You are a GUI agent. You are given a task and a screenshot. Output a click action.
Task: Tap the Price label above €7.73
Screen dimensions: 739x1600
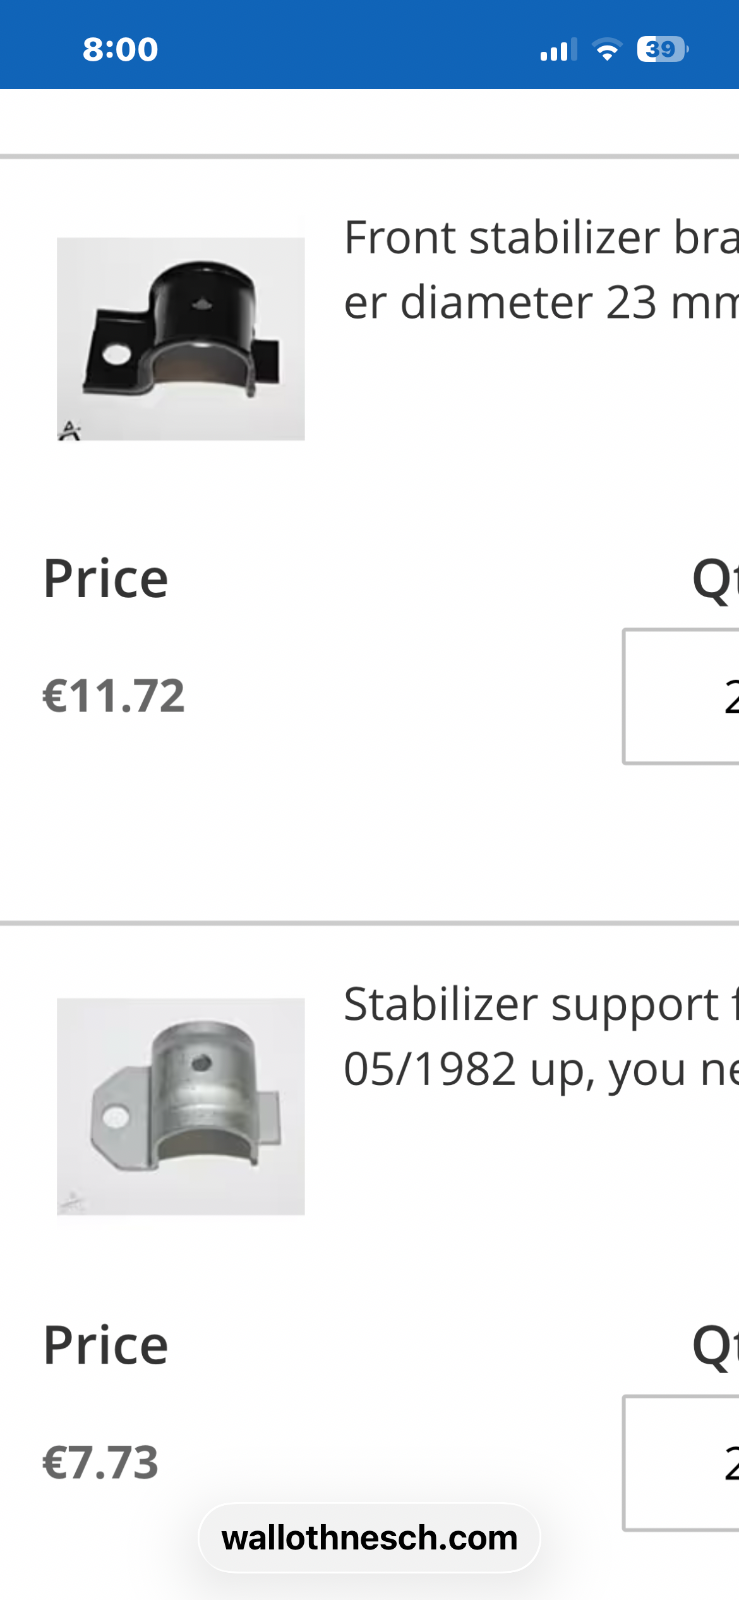pyautogui.click(x=106, y=1346)
